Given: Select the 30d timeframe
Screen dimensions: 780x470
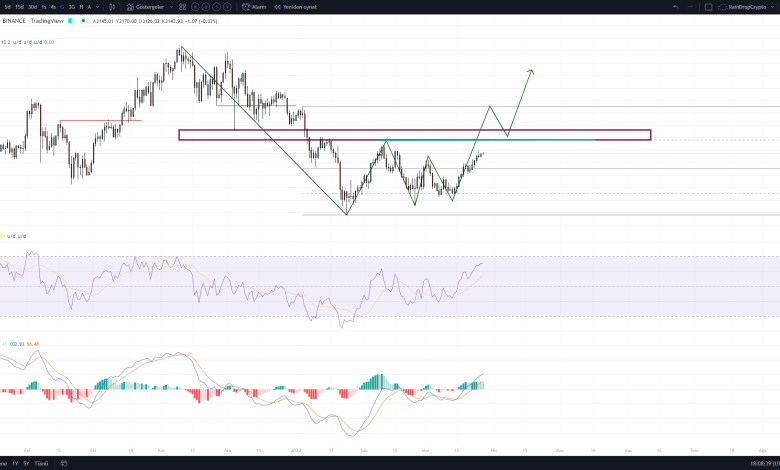Looking at the screenshot, I should [x=32, y=7].
